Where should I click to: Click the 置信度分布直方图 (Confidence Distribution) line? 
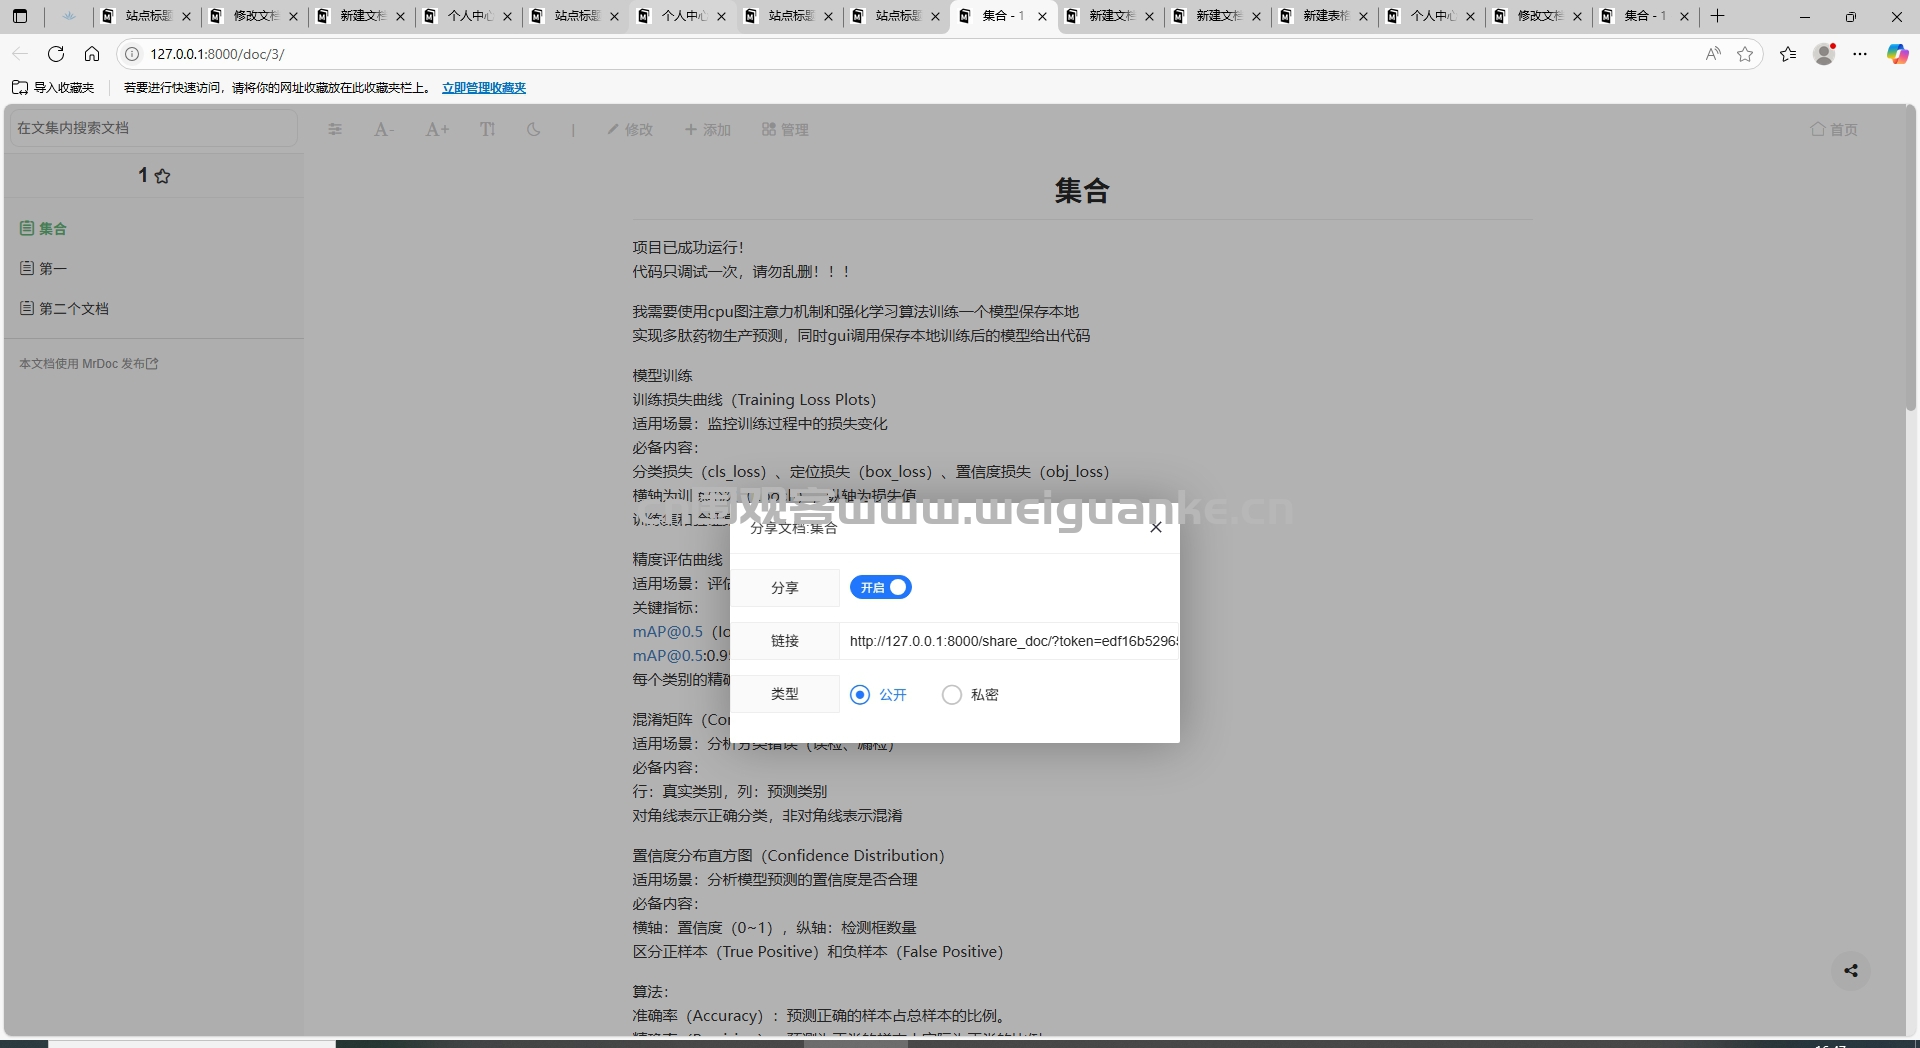pos(788,855)
